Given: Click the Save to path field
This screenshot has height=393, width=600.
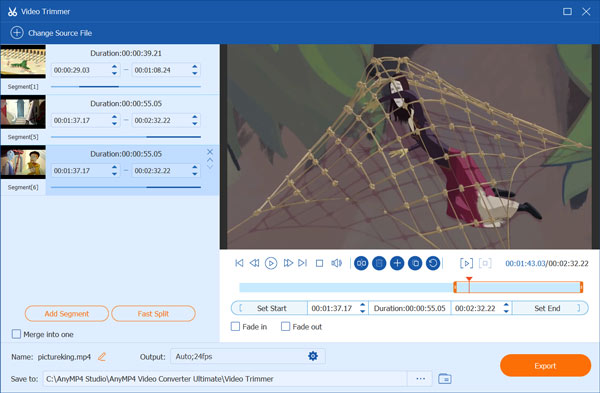Looking at the screenshot, I should point(225,379).
